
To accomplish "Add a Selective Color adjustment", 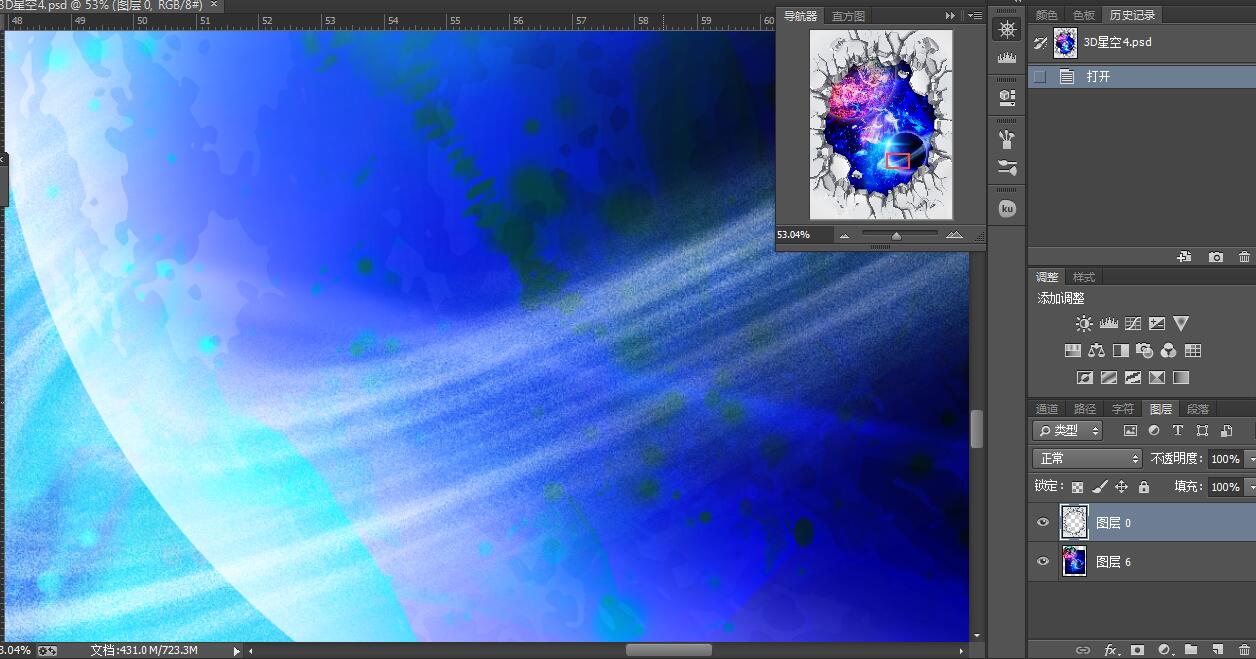I will (x=1157, y=378).
